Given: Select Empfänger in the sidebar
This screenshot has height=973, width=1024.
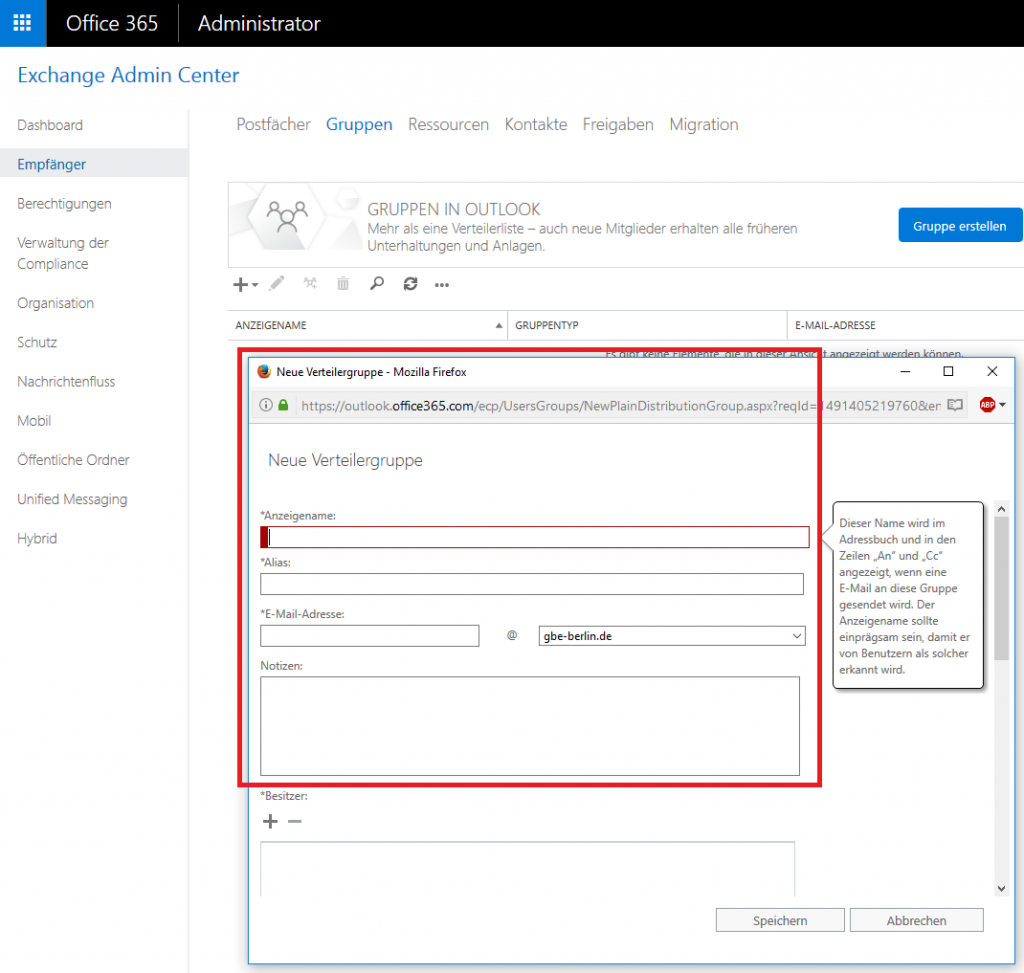Looking at the screenshot, I should (x=94, y=164).
